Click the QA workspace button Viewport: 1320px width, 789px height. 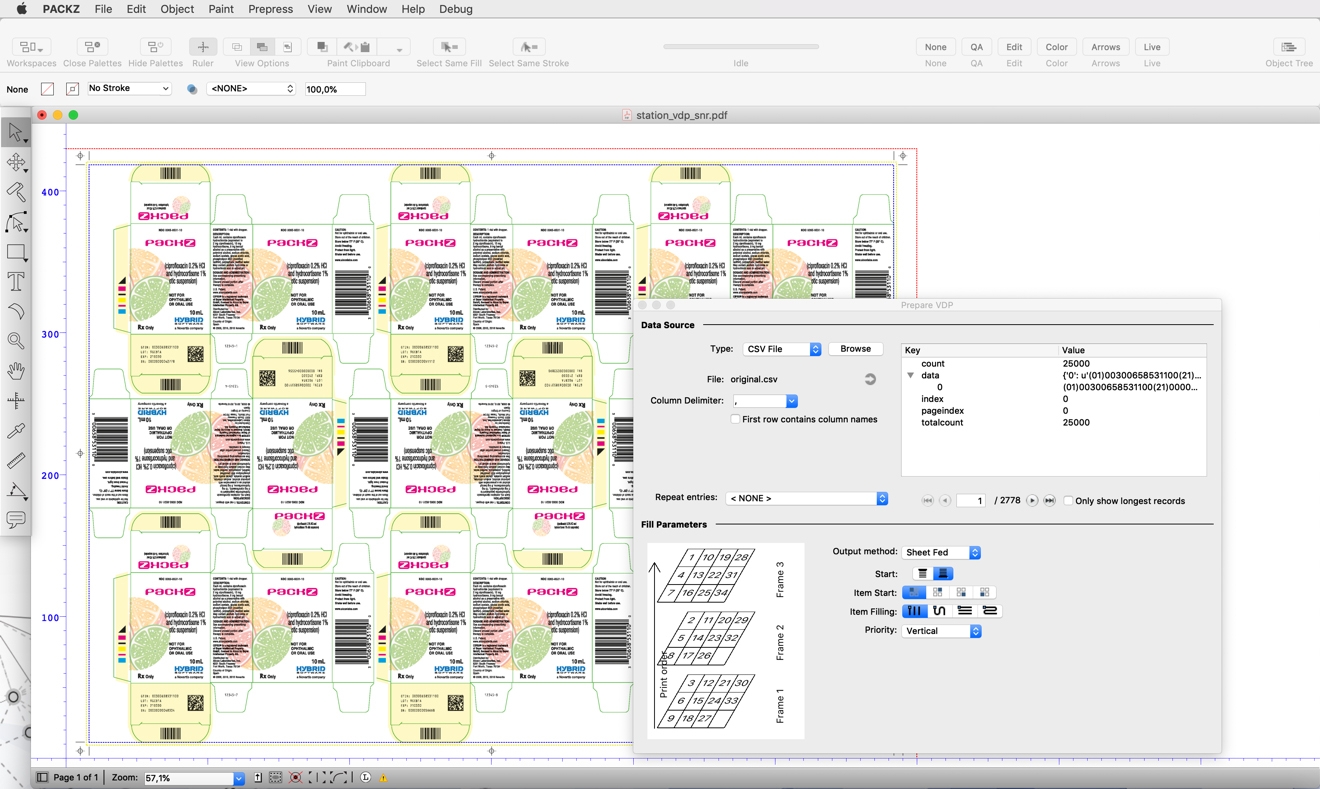pos(976,47)
